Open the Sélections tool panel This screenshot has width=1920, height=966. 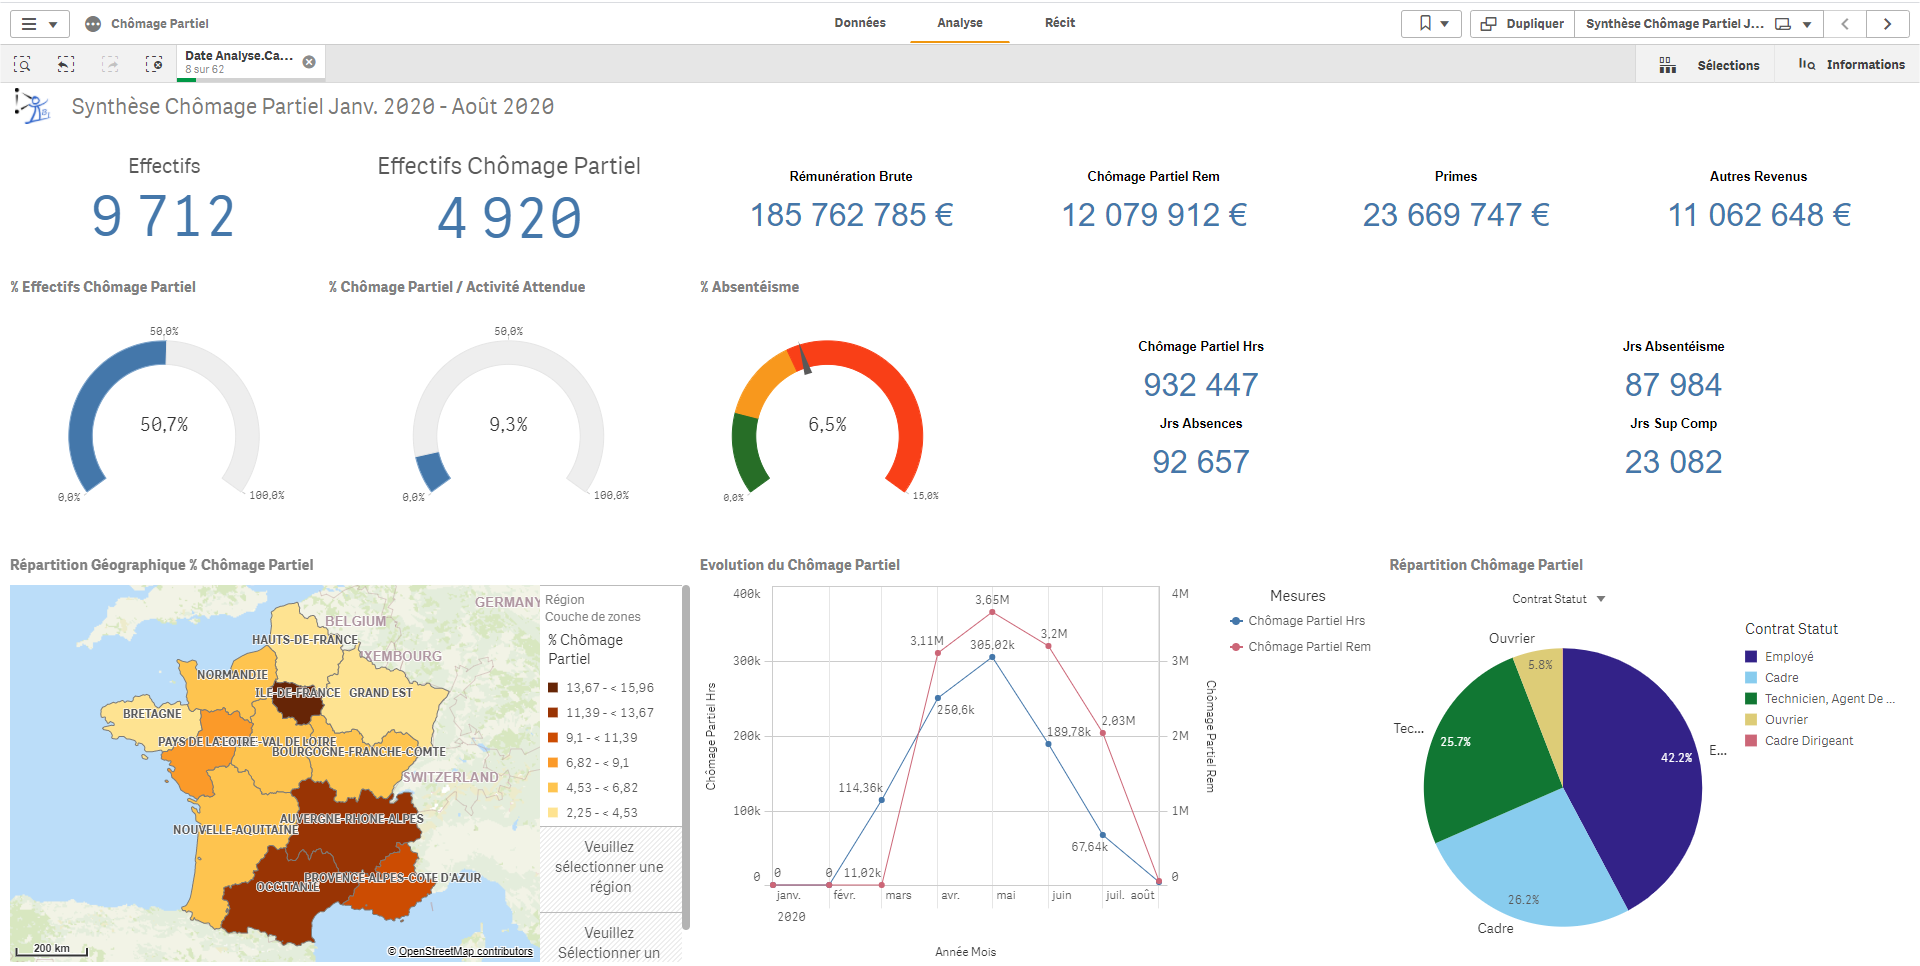(1709, 65)
